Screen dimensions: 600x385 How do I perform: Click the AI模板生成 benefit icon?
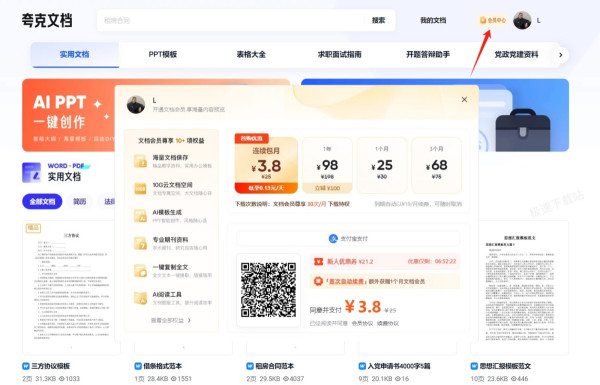pos(140,215)
